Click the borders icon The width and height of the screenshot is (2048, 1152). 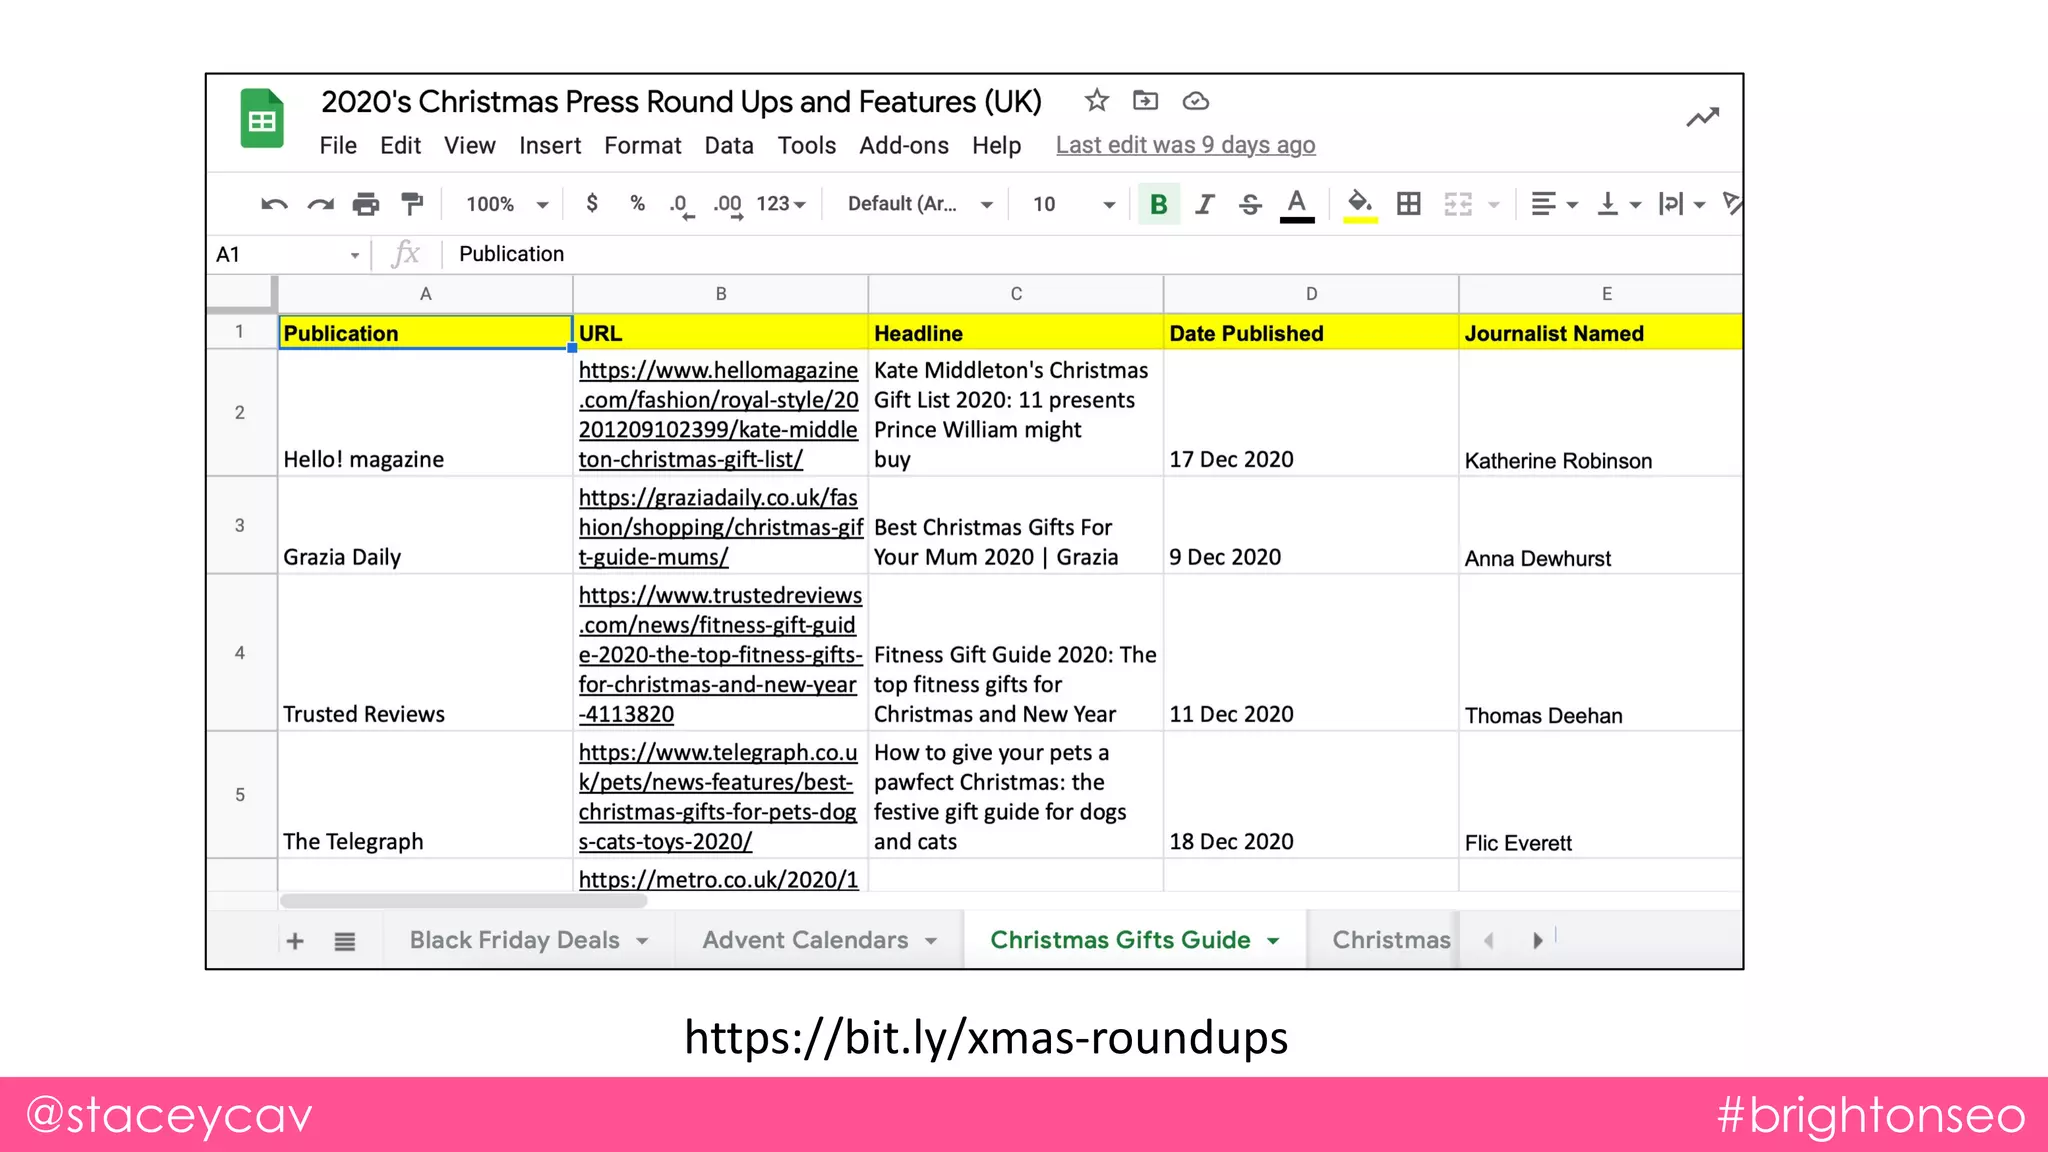(x=1409, y=204)
